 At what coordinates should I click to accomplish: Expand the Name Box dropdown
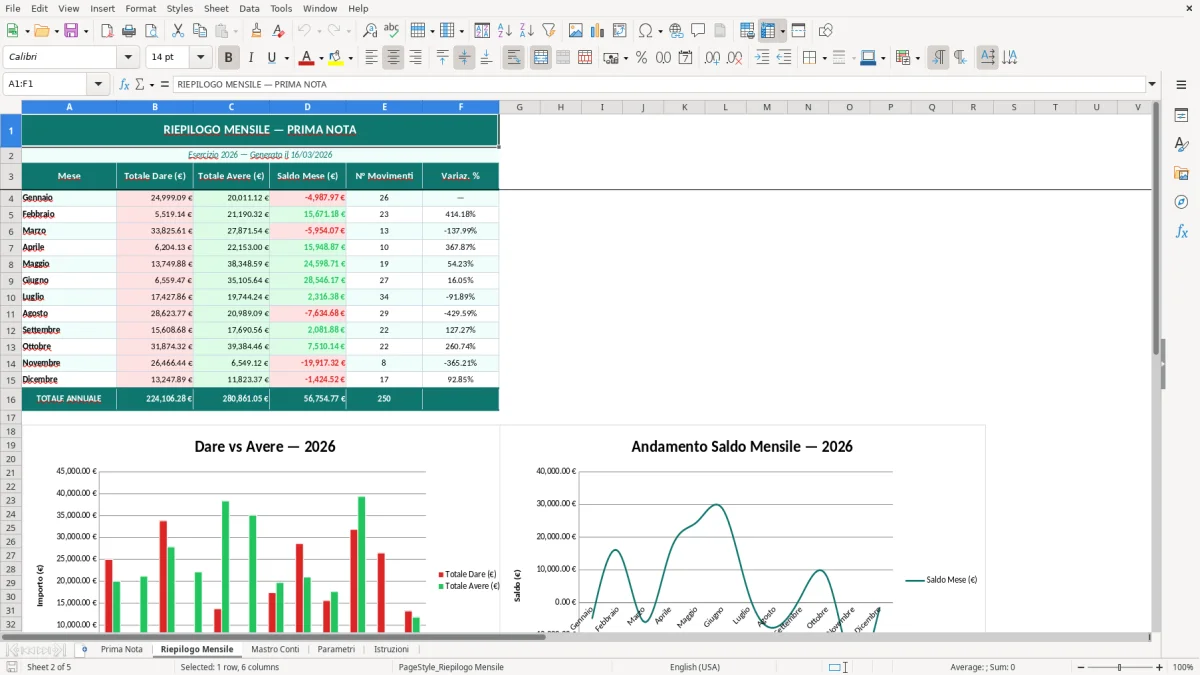99,84
